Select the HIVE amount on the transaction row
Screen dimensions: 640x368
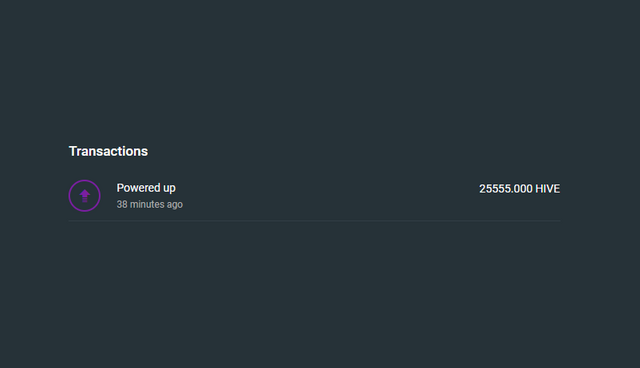[x=519, y=189]
